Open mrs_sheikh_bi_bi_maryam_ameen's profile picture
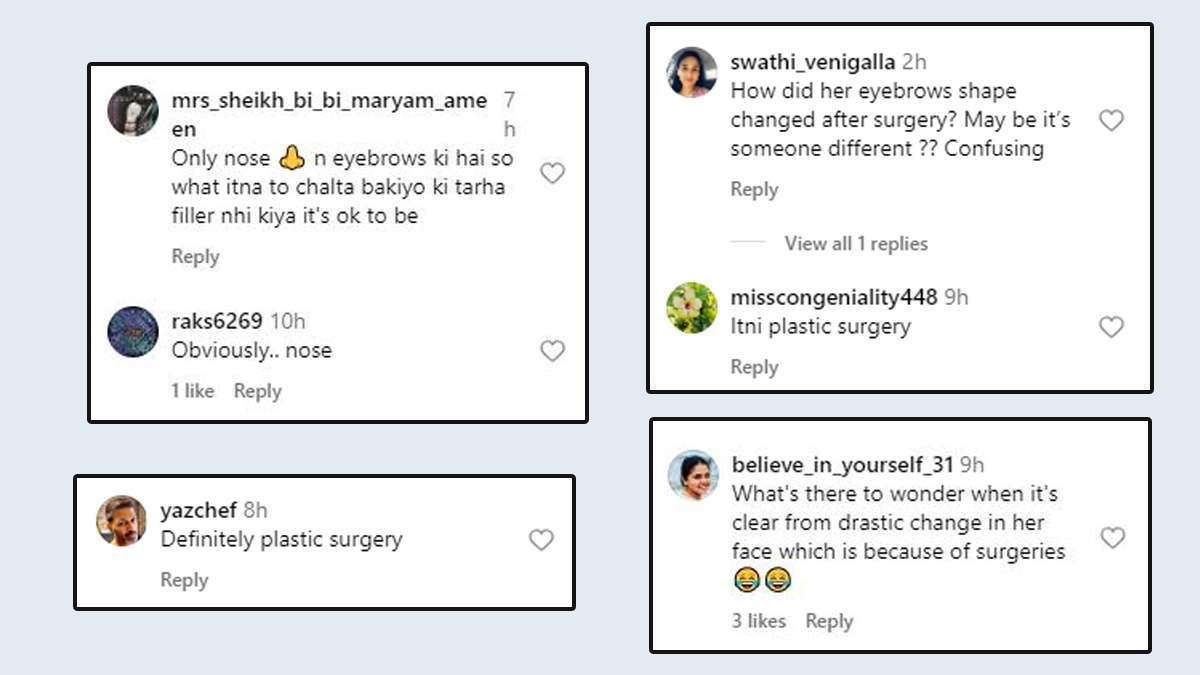Screen dimensions: 1200x675 tap(133, 110)
